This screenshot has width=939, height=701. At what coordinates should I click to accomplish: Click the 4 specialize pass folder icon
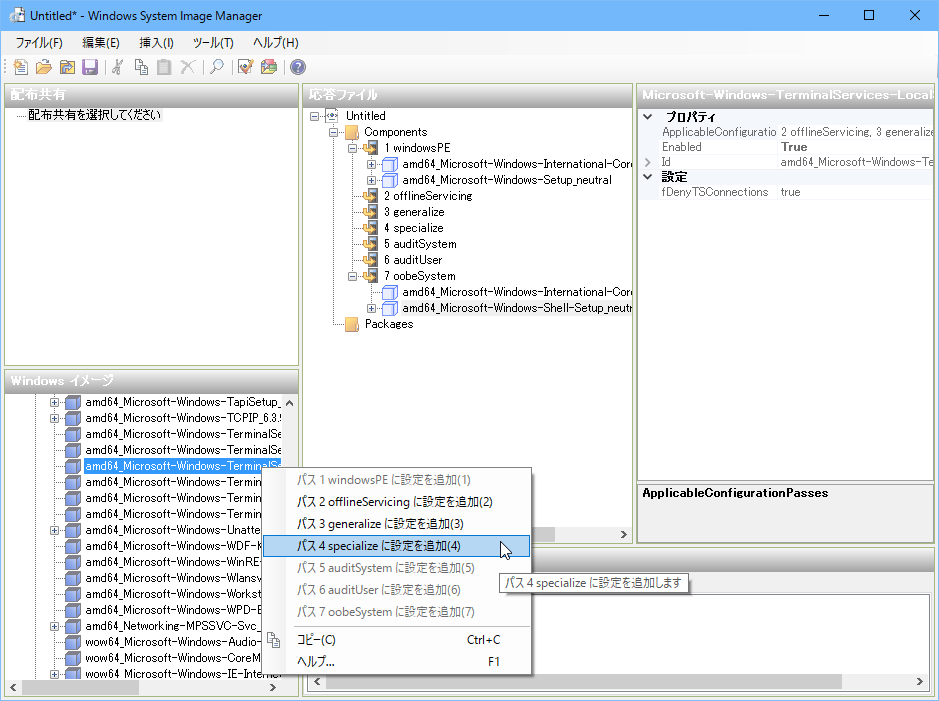tap(371, 228)
